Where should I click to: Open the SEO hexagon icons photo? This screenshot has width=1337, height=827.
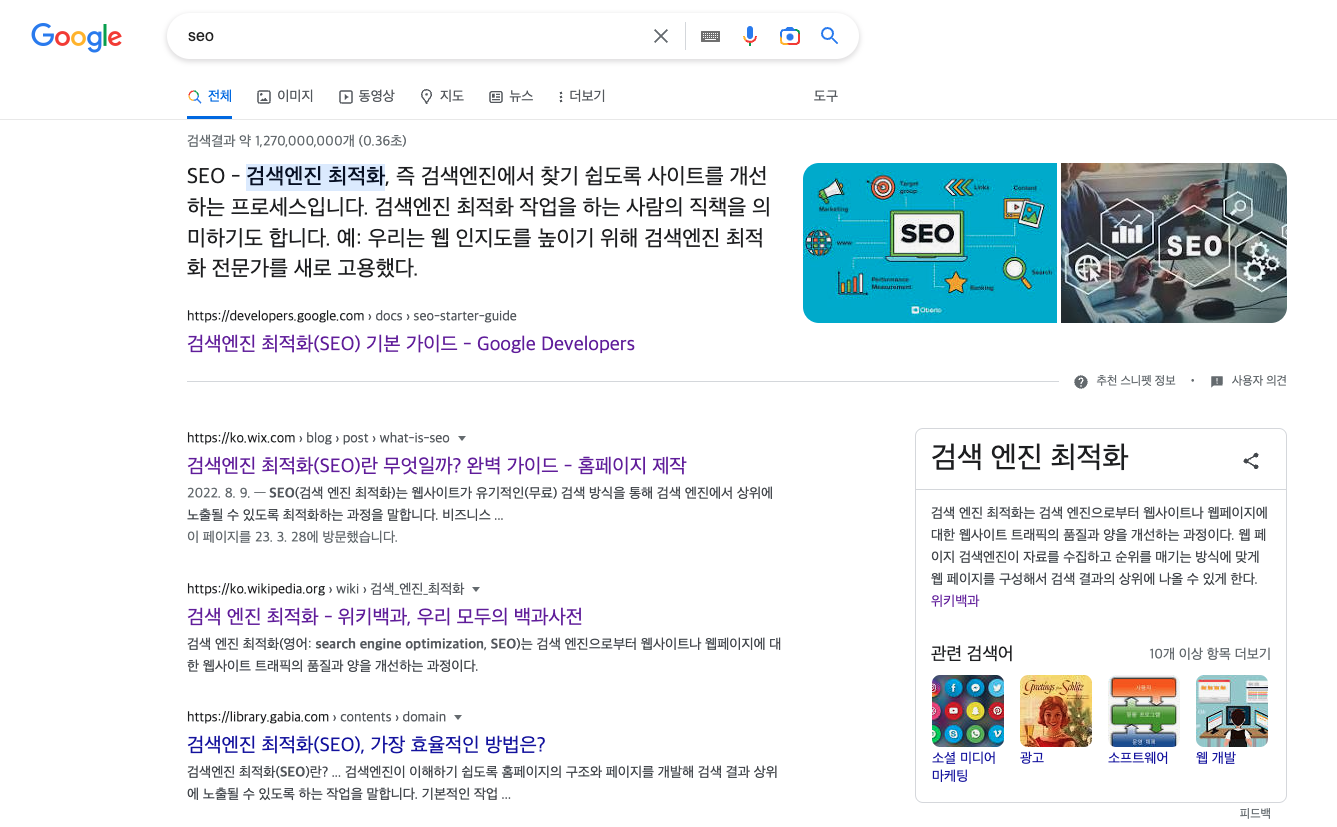1174,243
